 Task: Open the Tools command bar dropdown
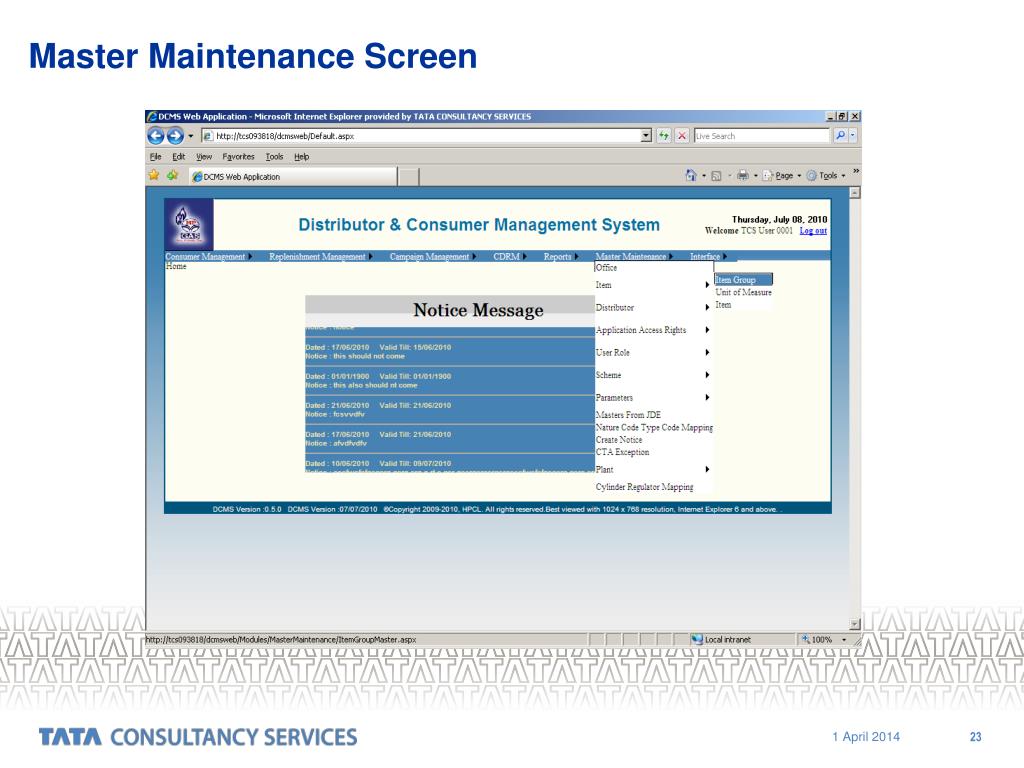point(826,176)
